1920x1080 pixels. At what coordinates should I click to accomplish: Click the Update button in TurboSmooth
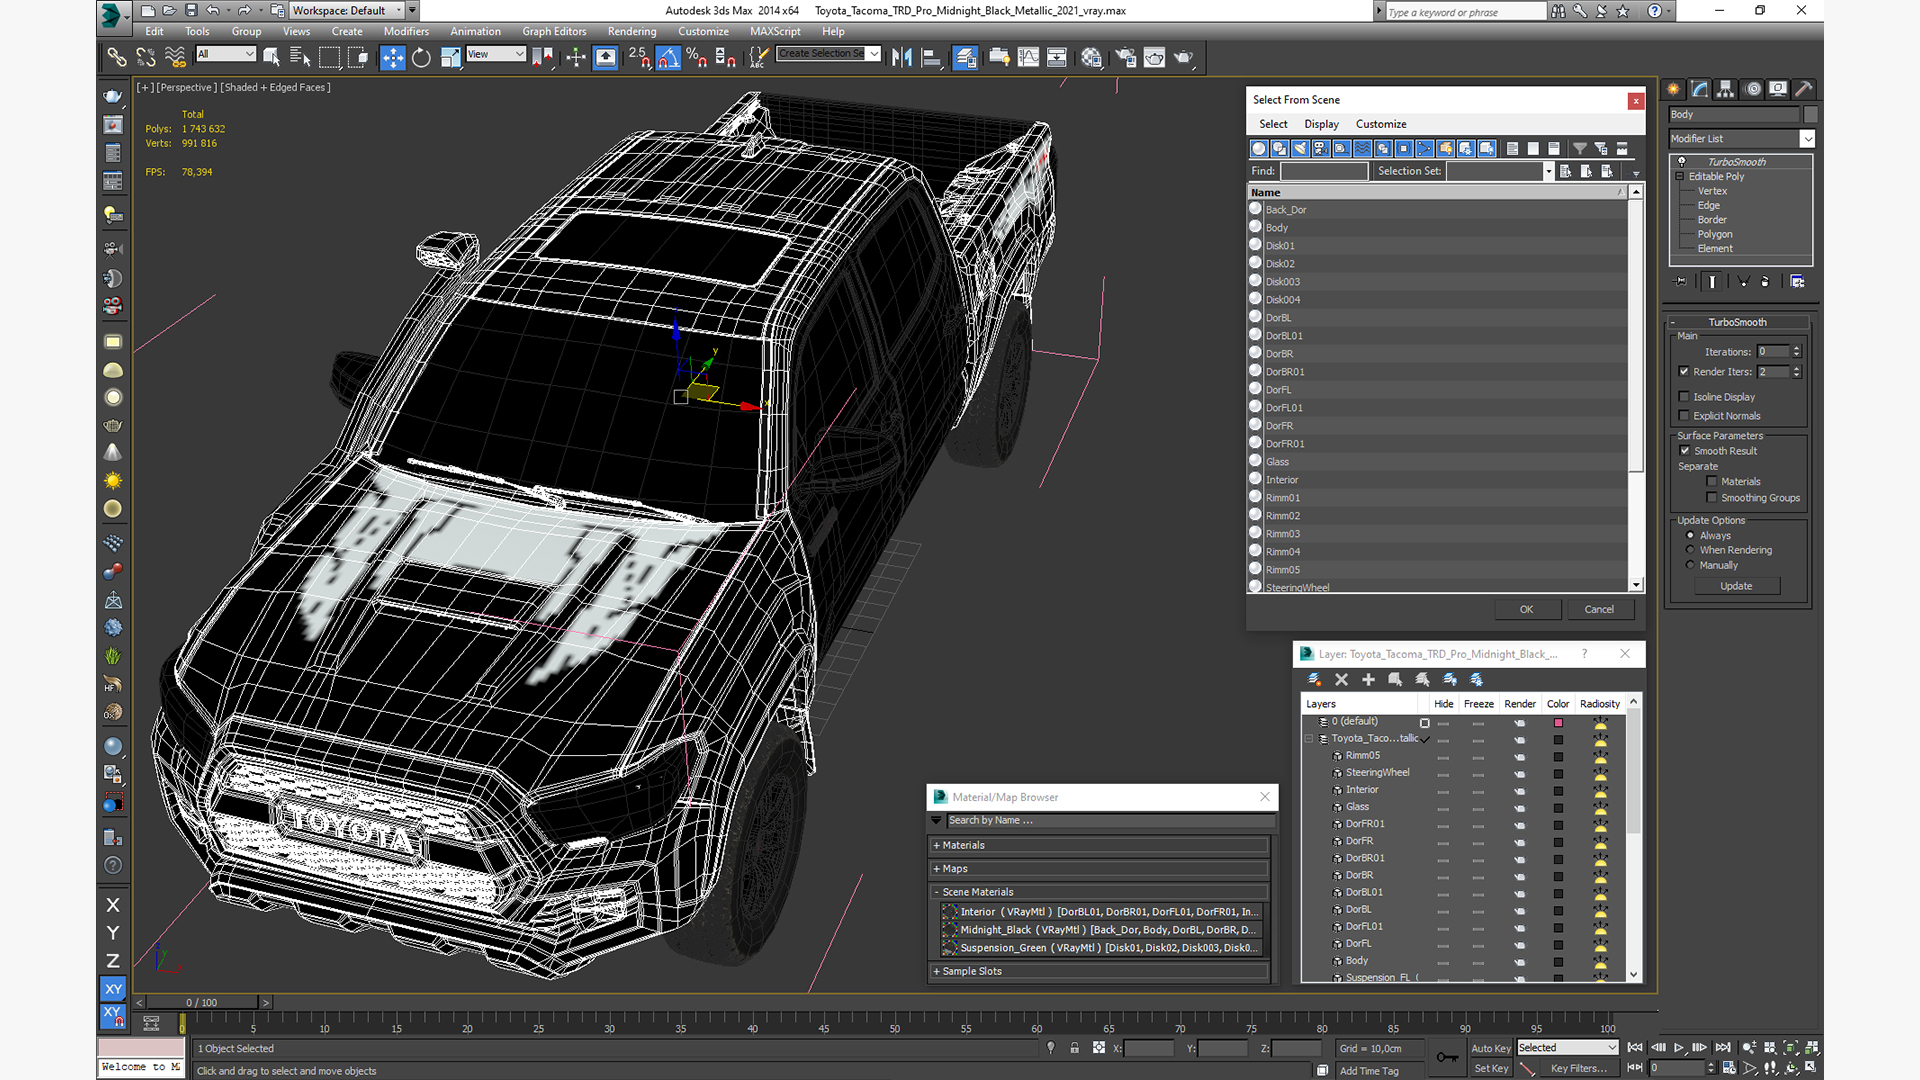point(1736,586)
